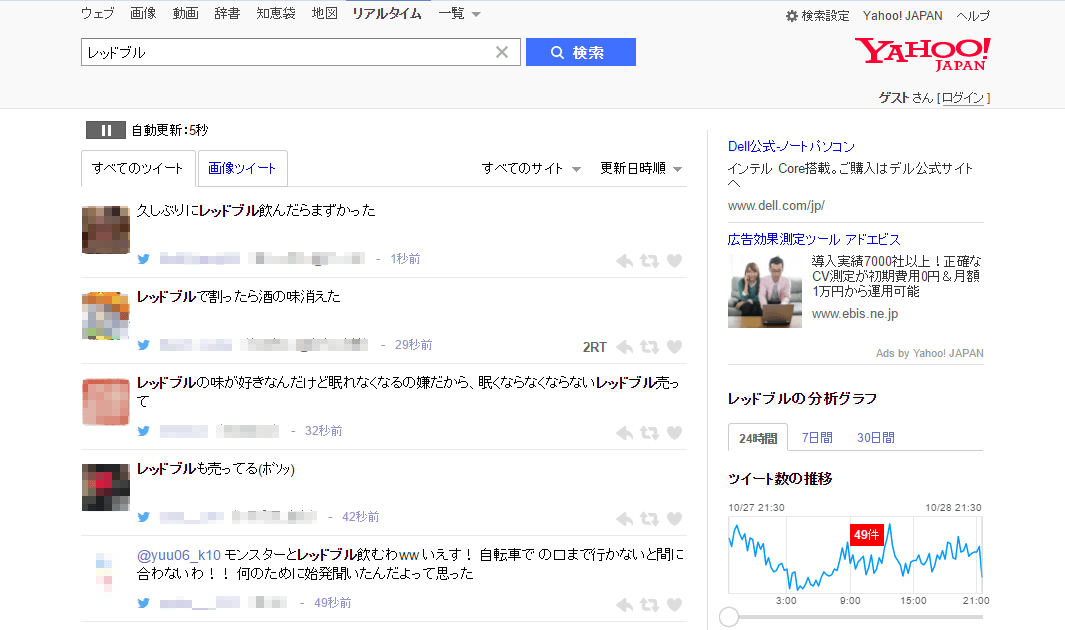Switch to the ウェブ search tab
This screenshot has height=630, width=1065.
(98, 14)
